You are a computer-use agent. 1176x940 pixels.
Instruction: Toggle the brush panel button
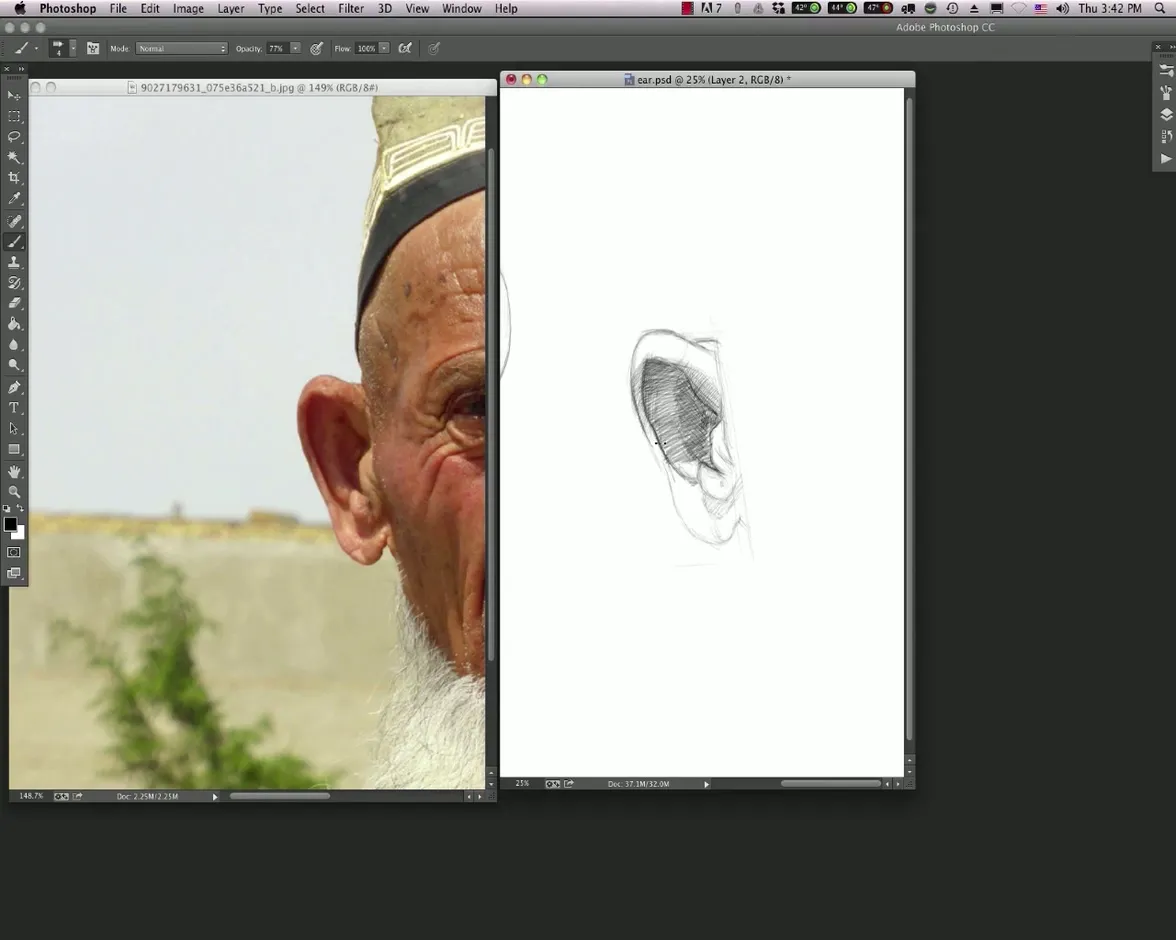[x=93, y=48]
